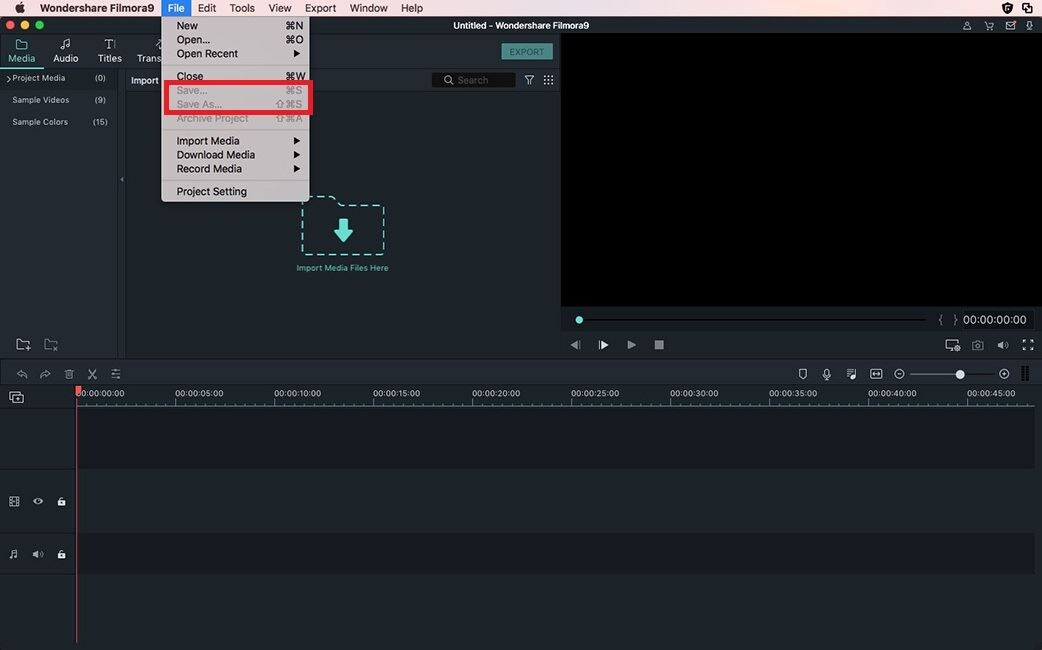The width and height of the screenshot is (1042, 650).
Task: Add a new media folder
Action: [23, 344]
